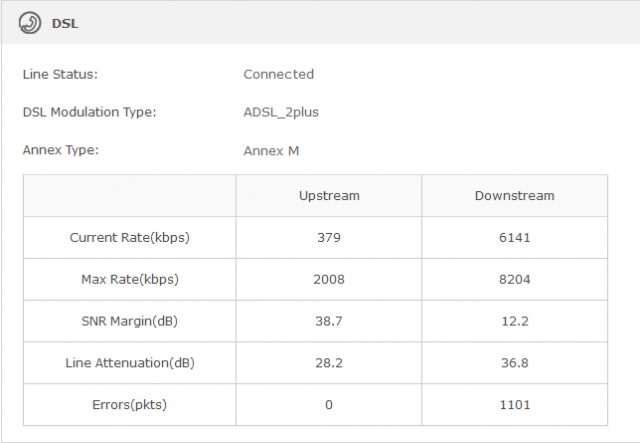
Task: Click the DSL phone icon in header
Action: (x=30, y=23)
